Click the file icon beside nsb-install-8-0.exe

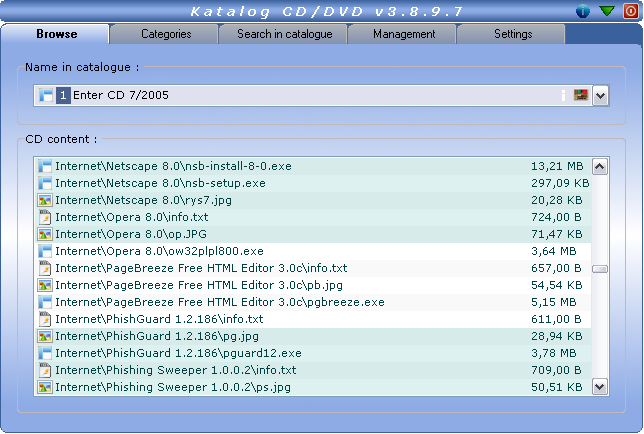point(44,166)
